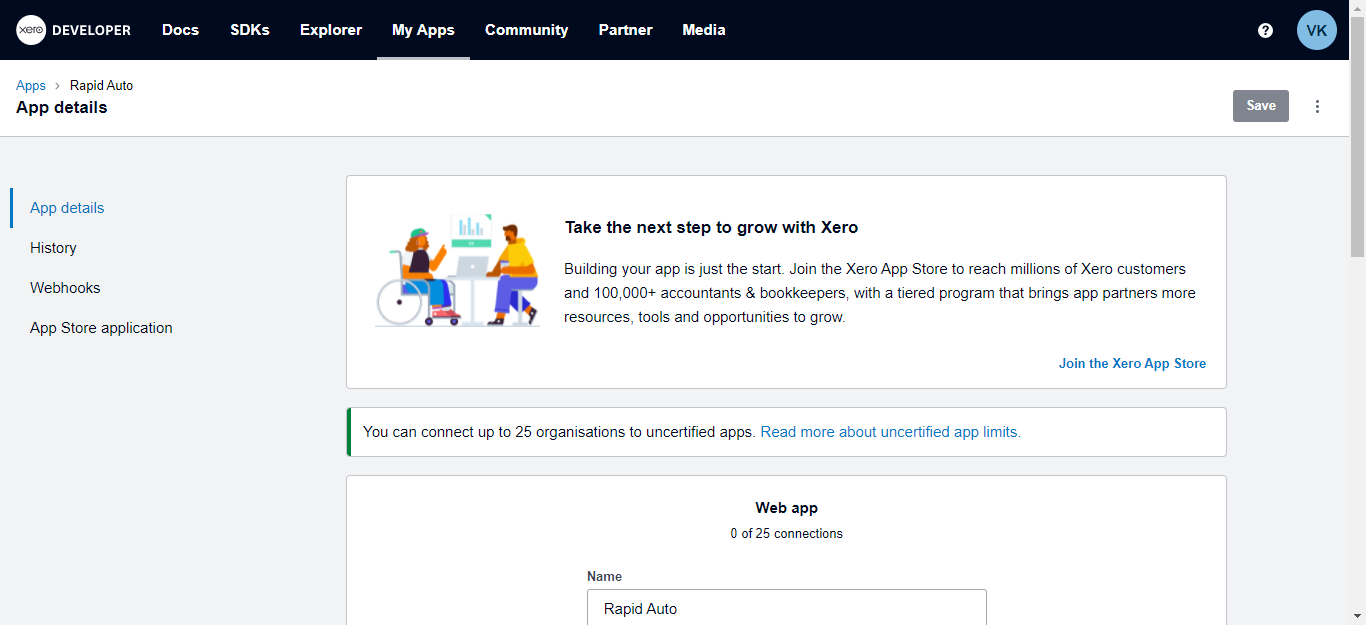Screen dimensions: 1366x625
Task: Navigate to the Media page
Action: 703,30
